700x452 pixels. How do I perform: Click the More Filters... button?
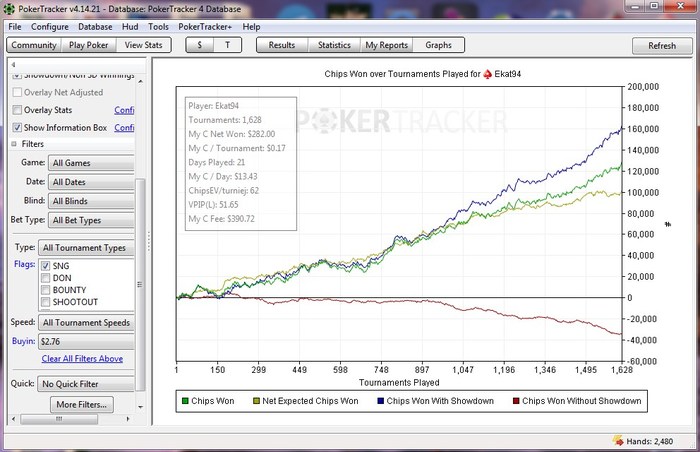pos(82,405)
